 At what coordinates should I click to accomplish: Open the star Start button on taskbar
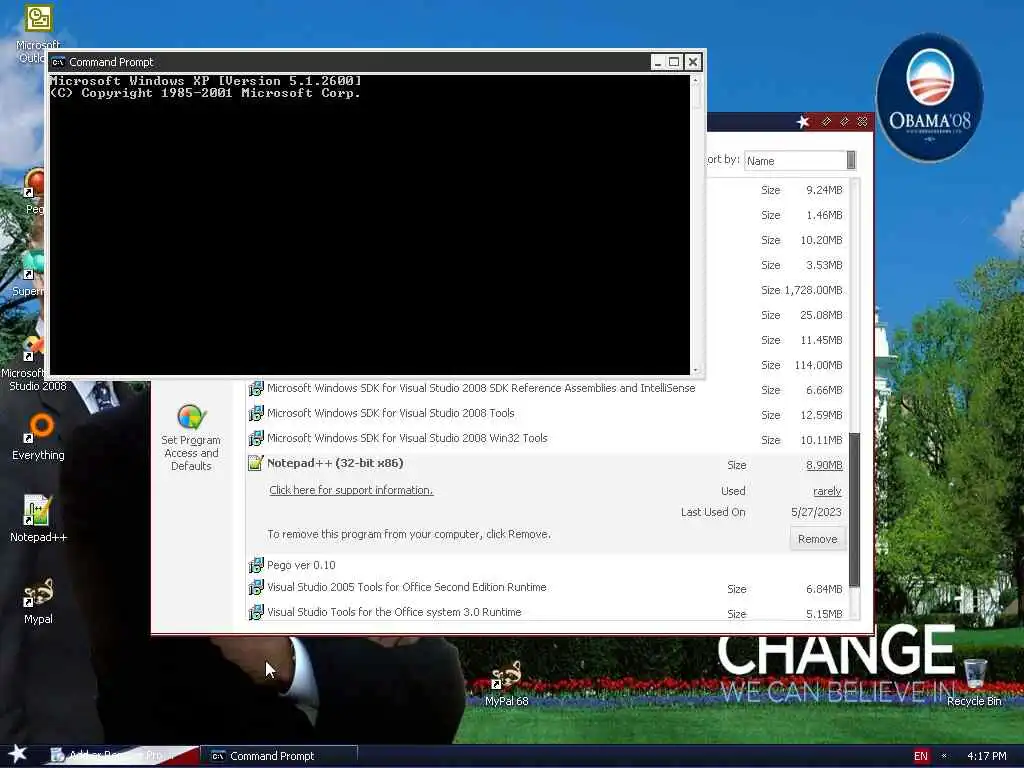click(x=18, y=754)
